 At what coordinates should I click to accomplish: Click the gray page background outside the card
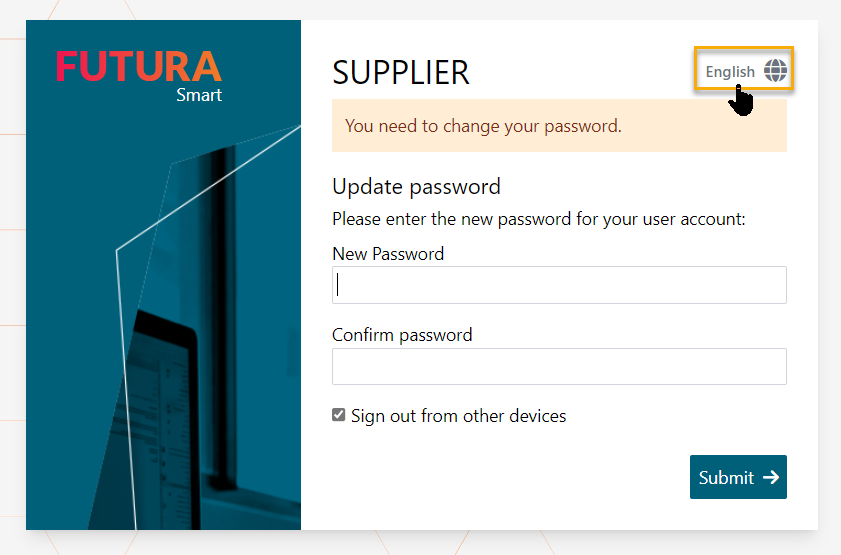(x=830, y=300)
